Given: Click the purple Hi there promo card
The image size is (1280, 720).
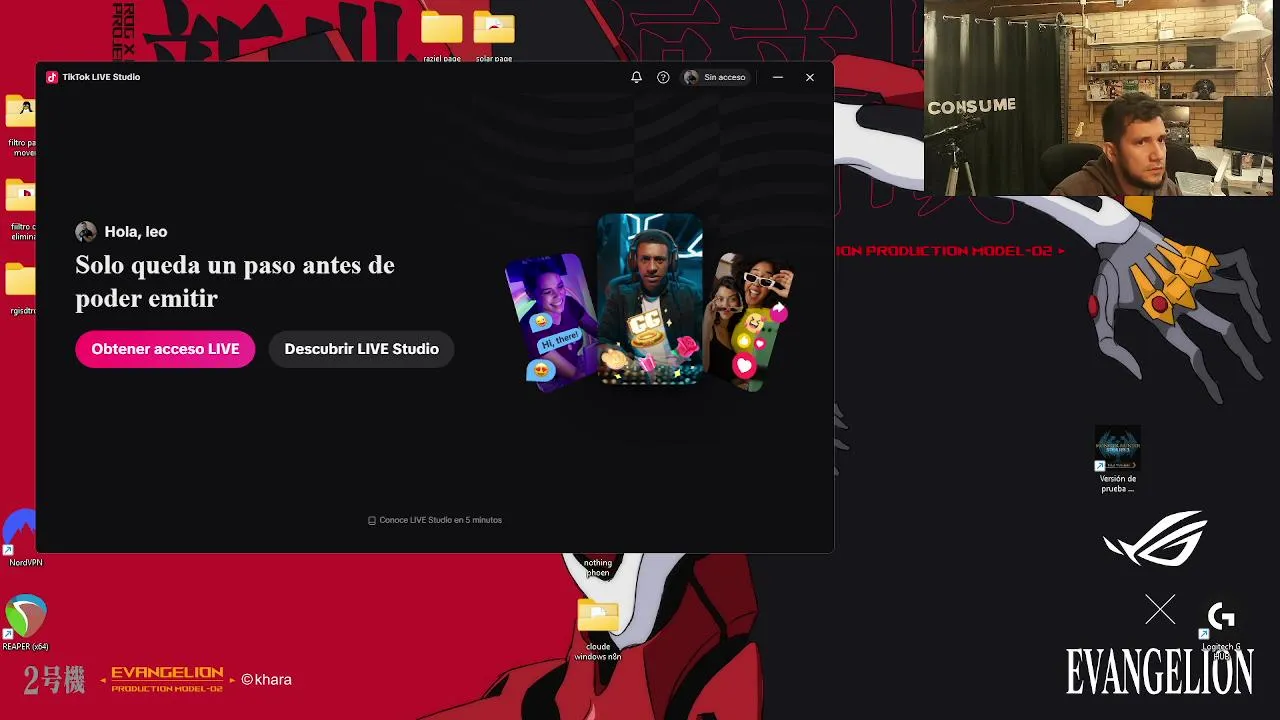Looking at the screenshot, I should coord(548,320).
